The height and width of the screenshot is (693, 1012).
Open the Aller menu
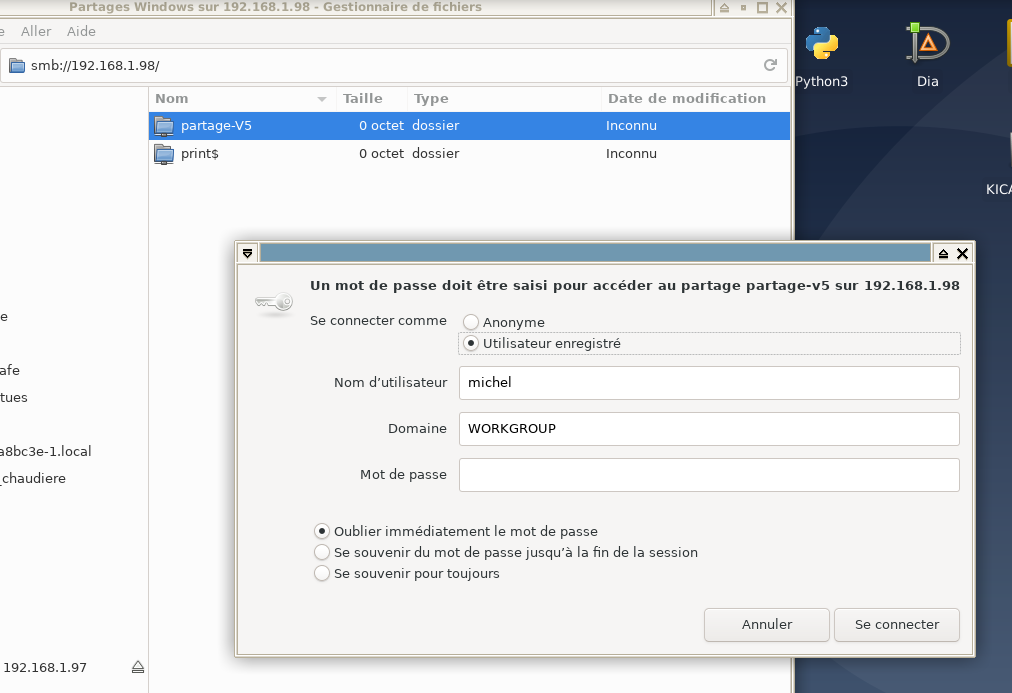click(x=36, y=32)
